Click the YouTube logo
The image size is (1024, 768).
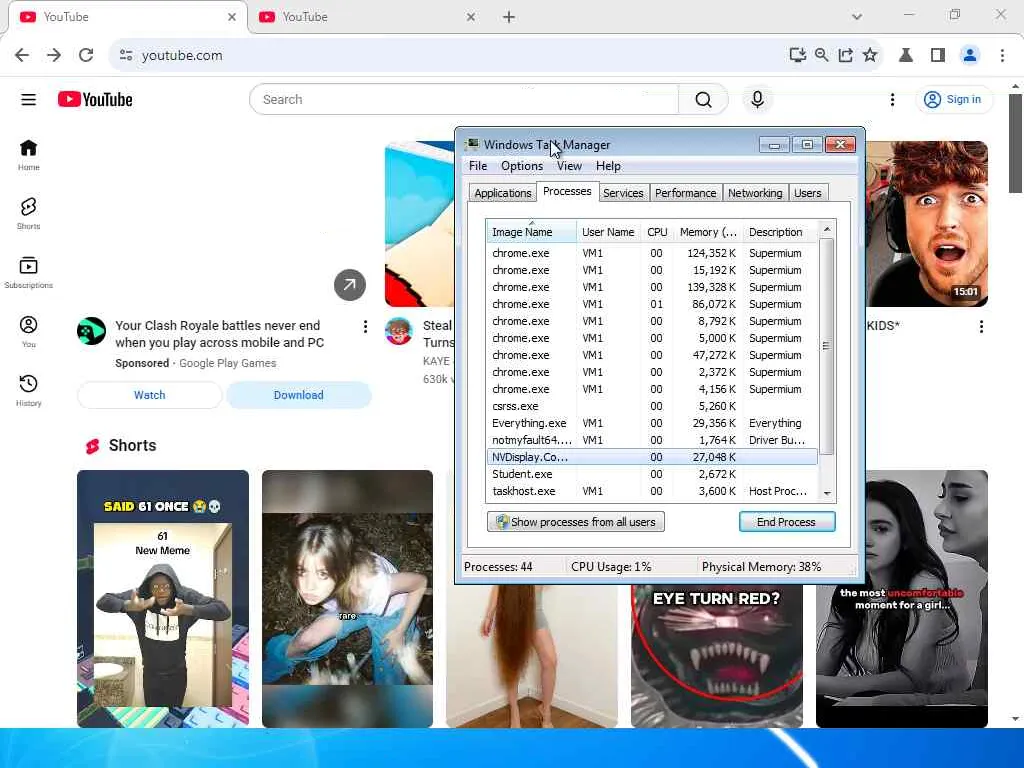[95, 99]
